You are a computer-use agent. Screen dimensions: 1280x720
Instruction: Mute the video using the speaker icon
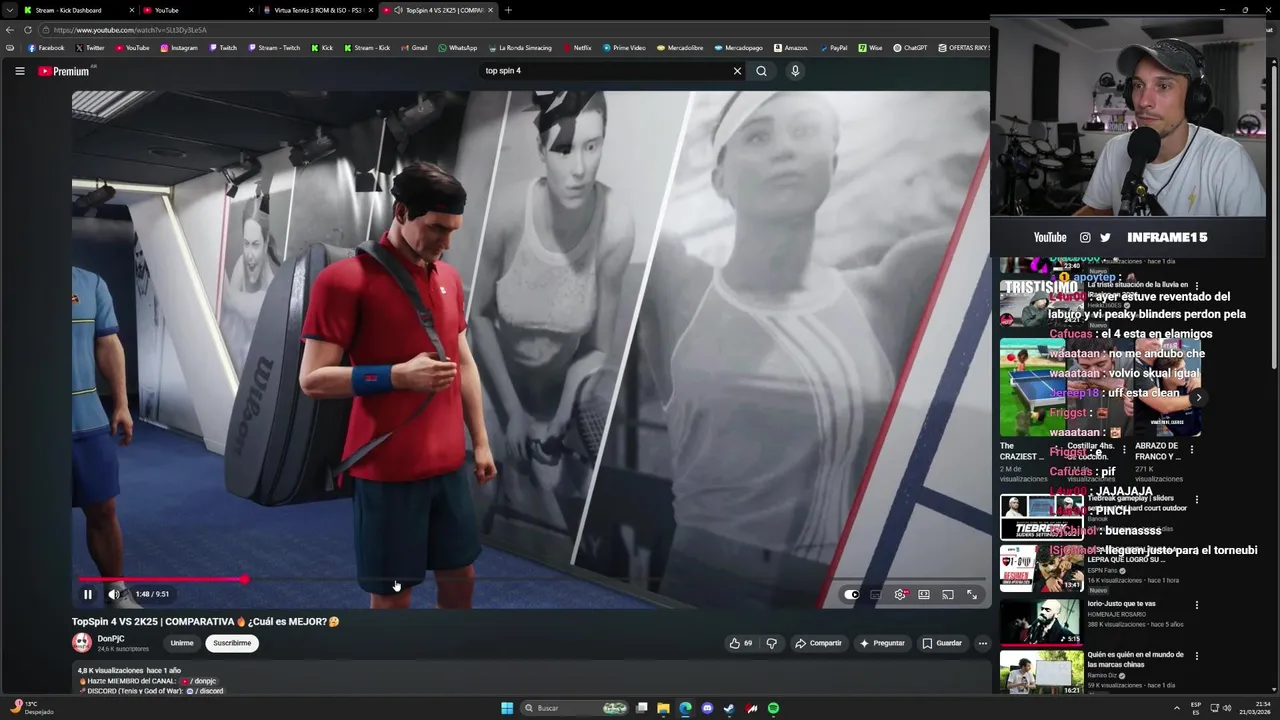(113, 594)
